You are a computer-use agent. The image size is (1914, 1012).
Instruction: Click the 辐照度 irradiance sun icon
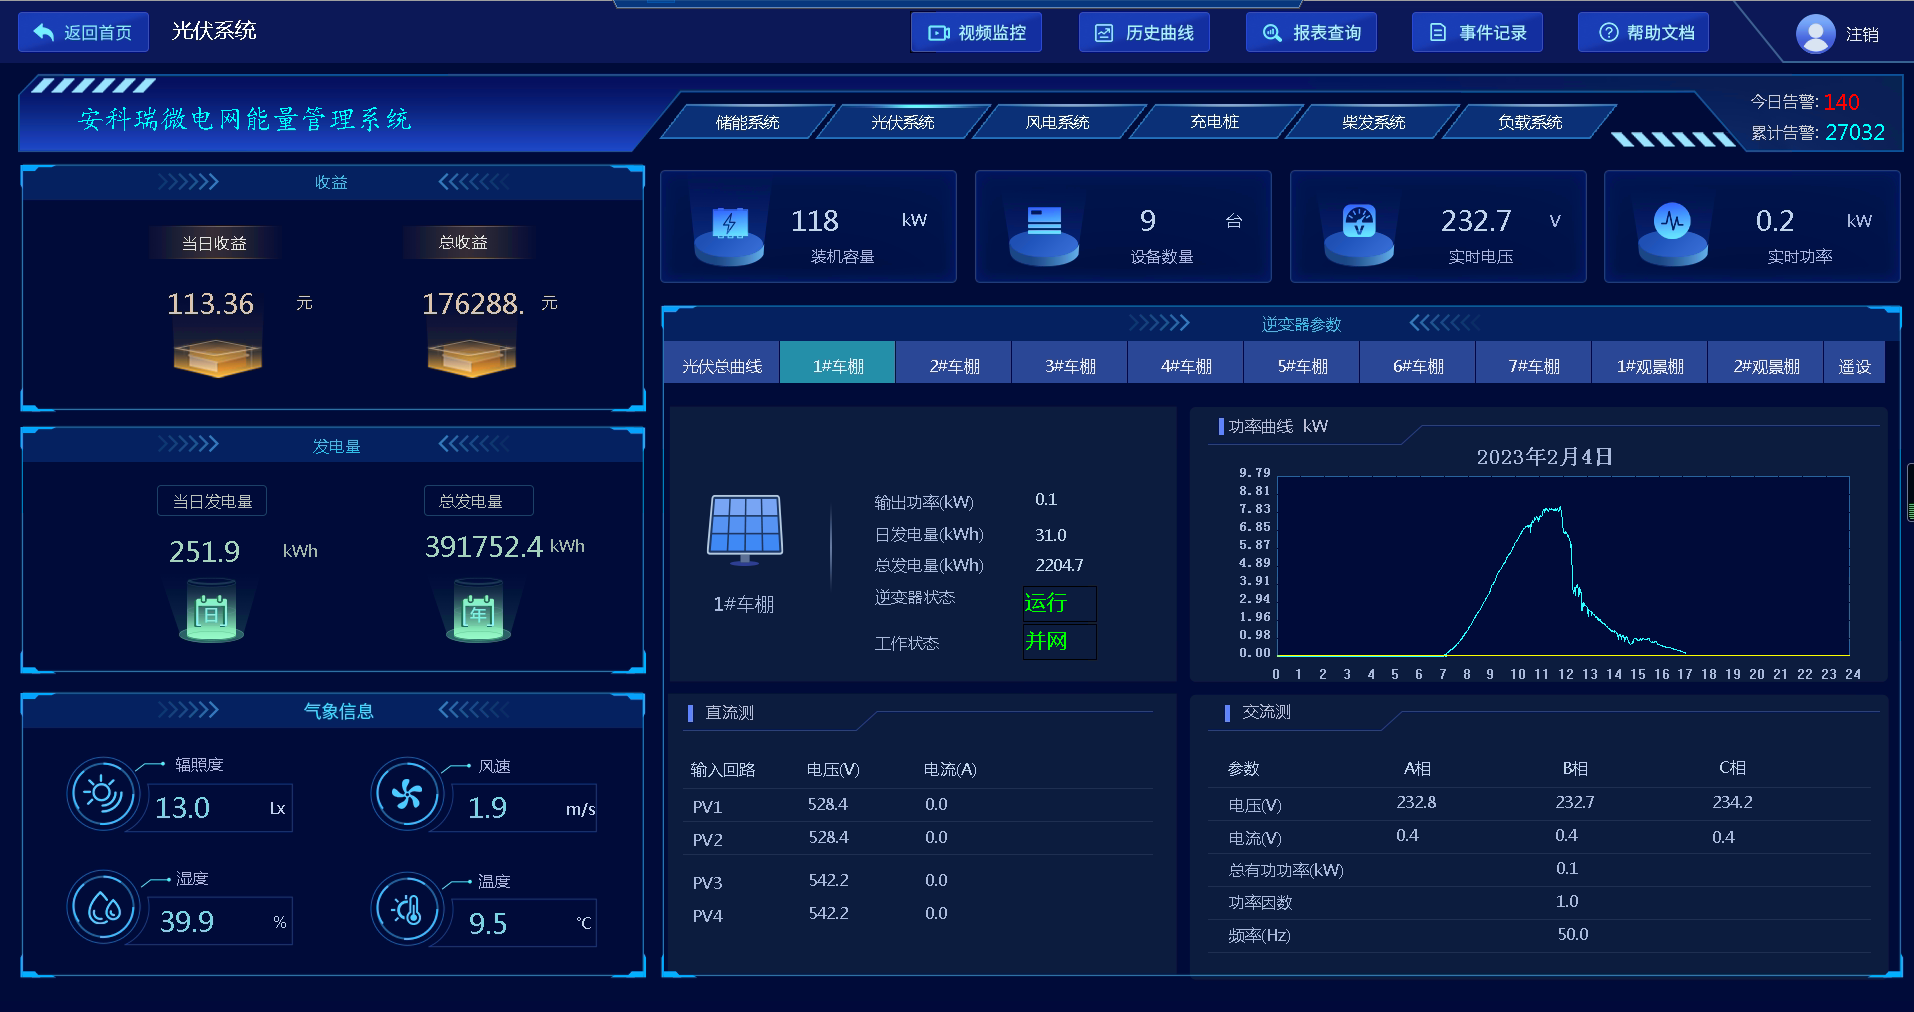(103, 794)
